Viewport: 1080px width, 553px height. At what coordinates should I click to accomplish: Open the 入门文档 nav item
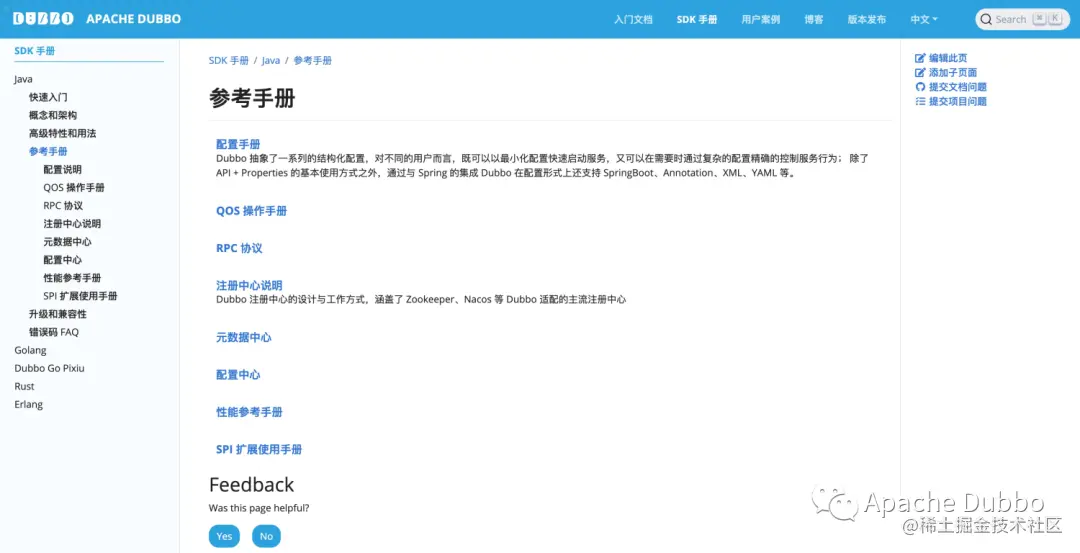(633, 19)
